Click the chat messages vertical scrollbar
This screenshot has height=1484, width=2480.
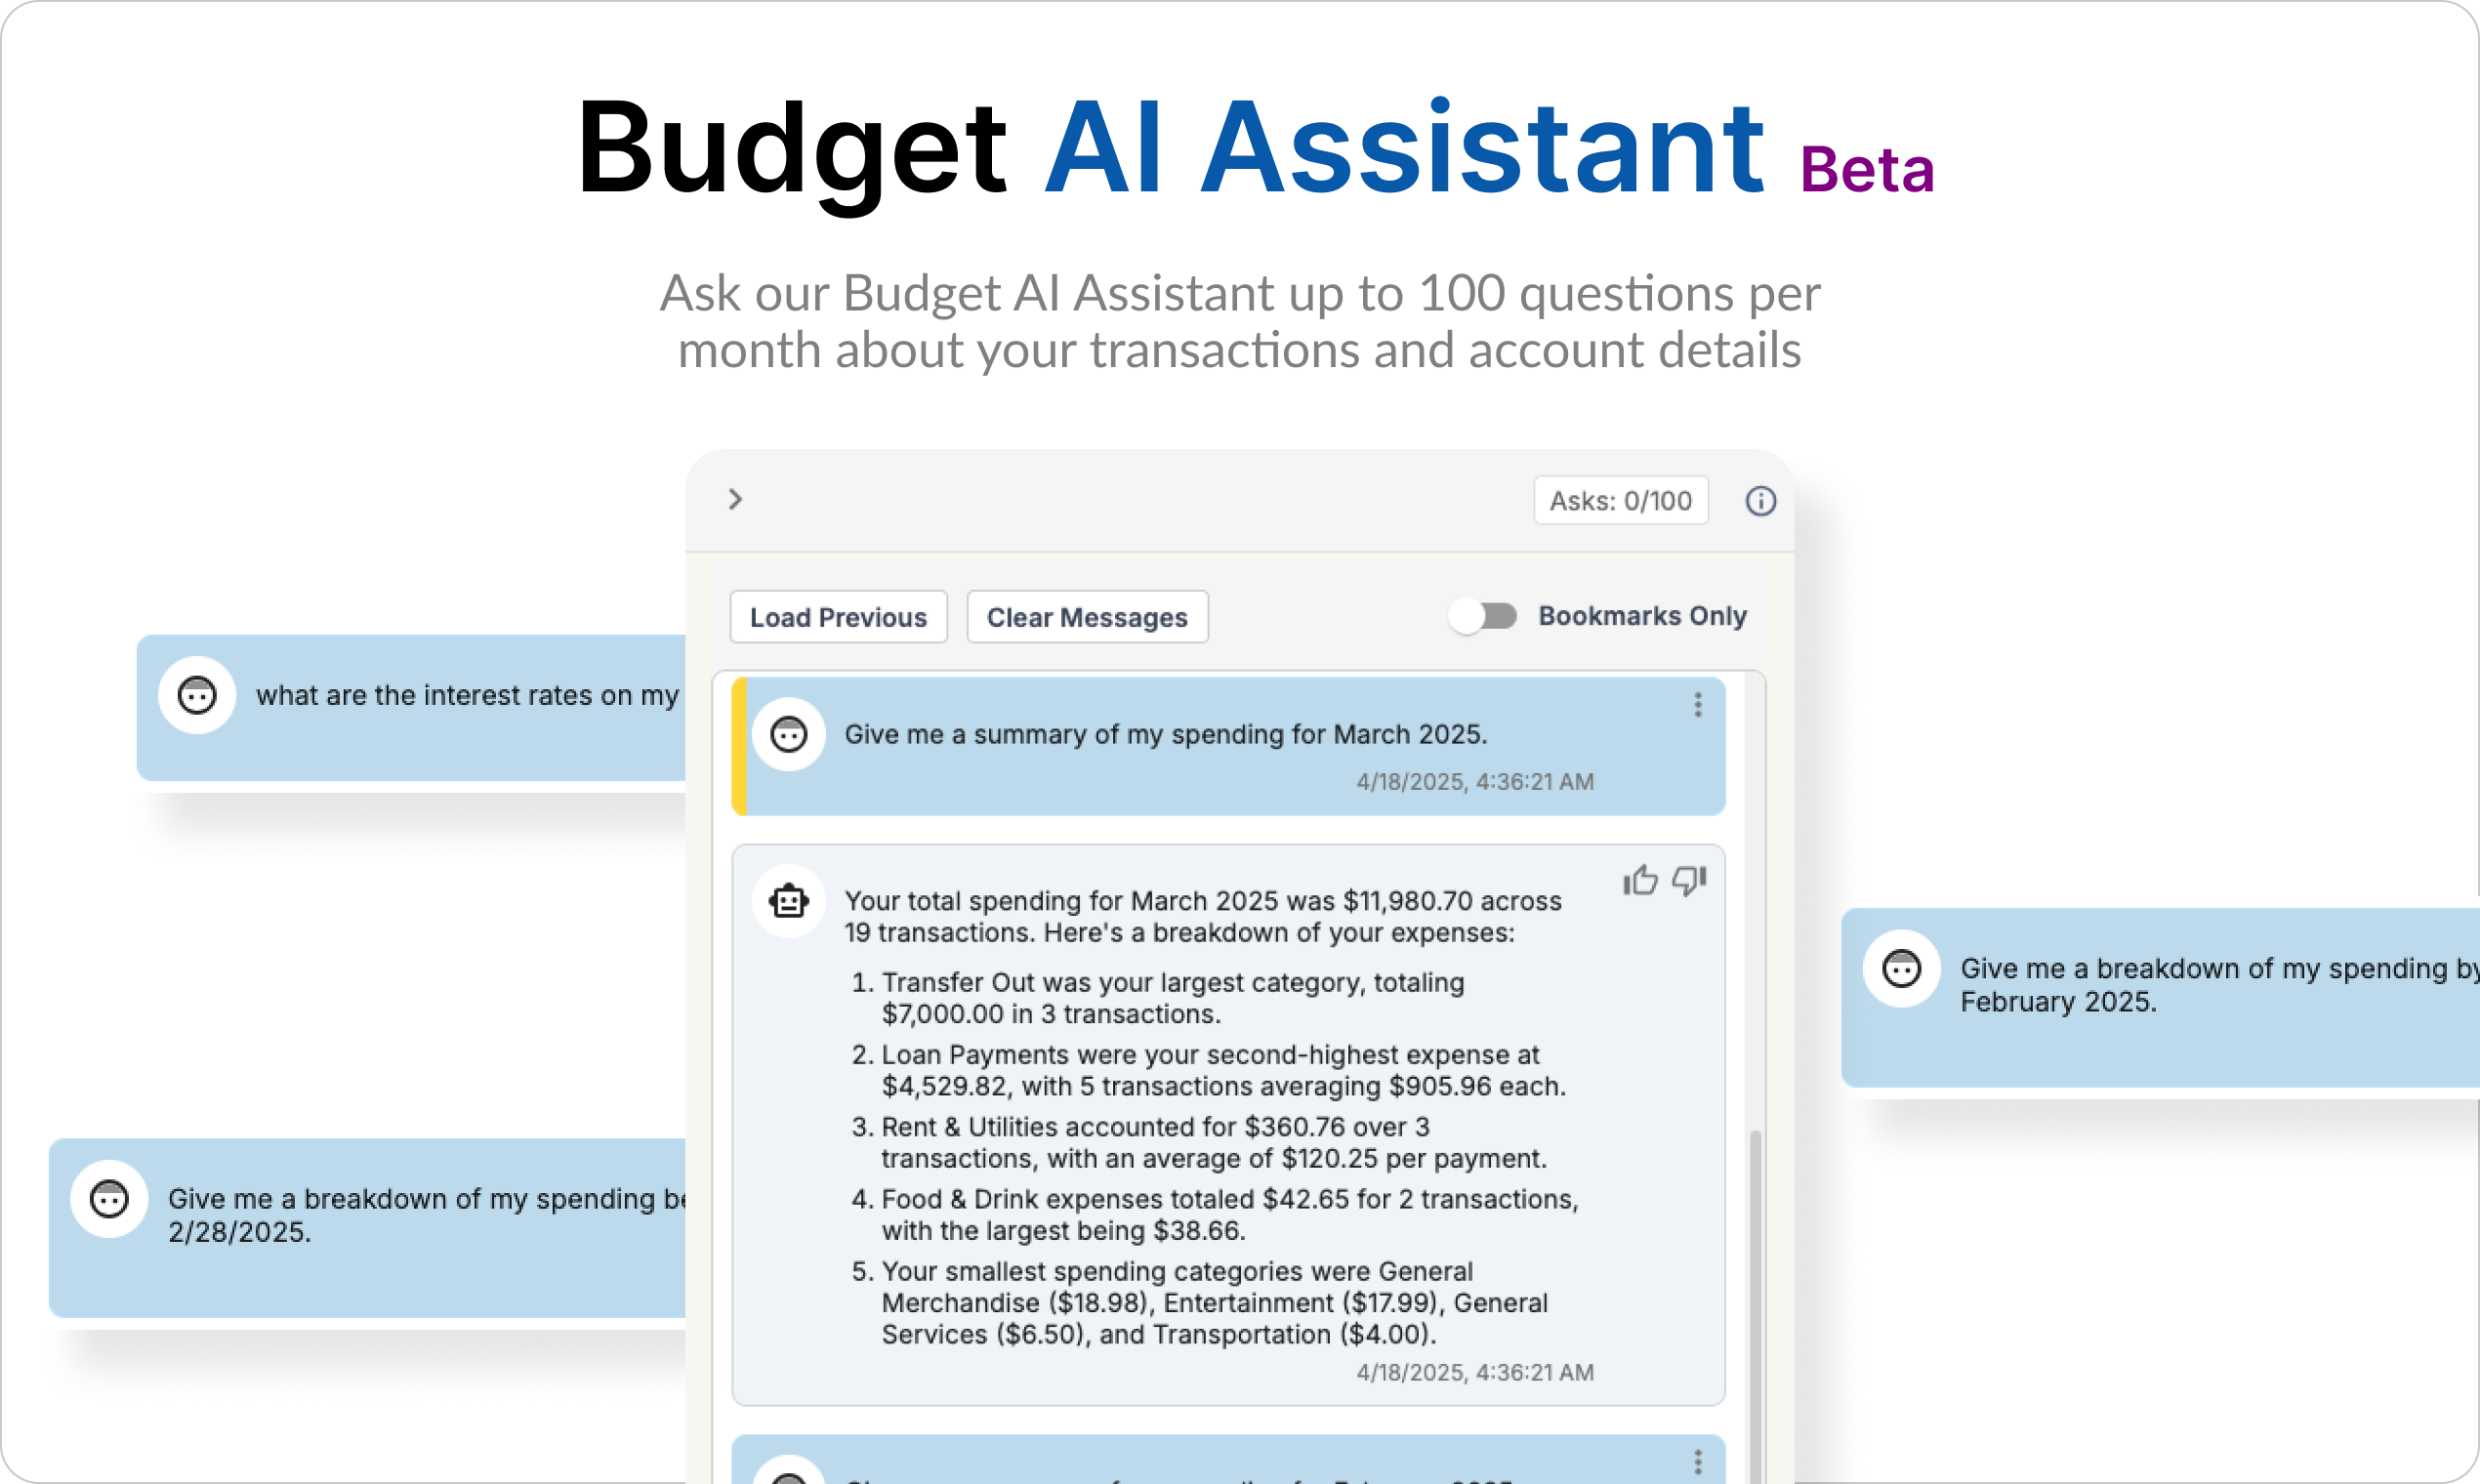click(1755, 1305)
